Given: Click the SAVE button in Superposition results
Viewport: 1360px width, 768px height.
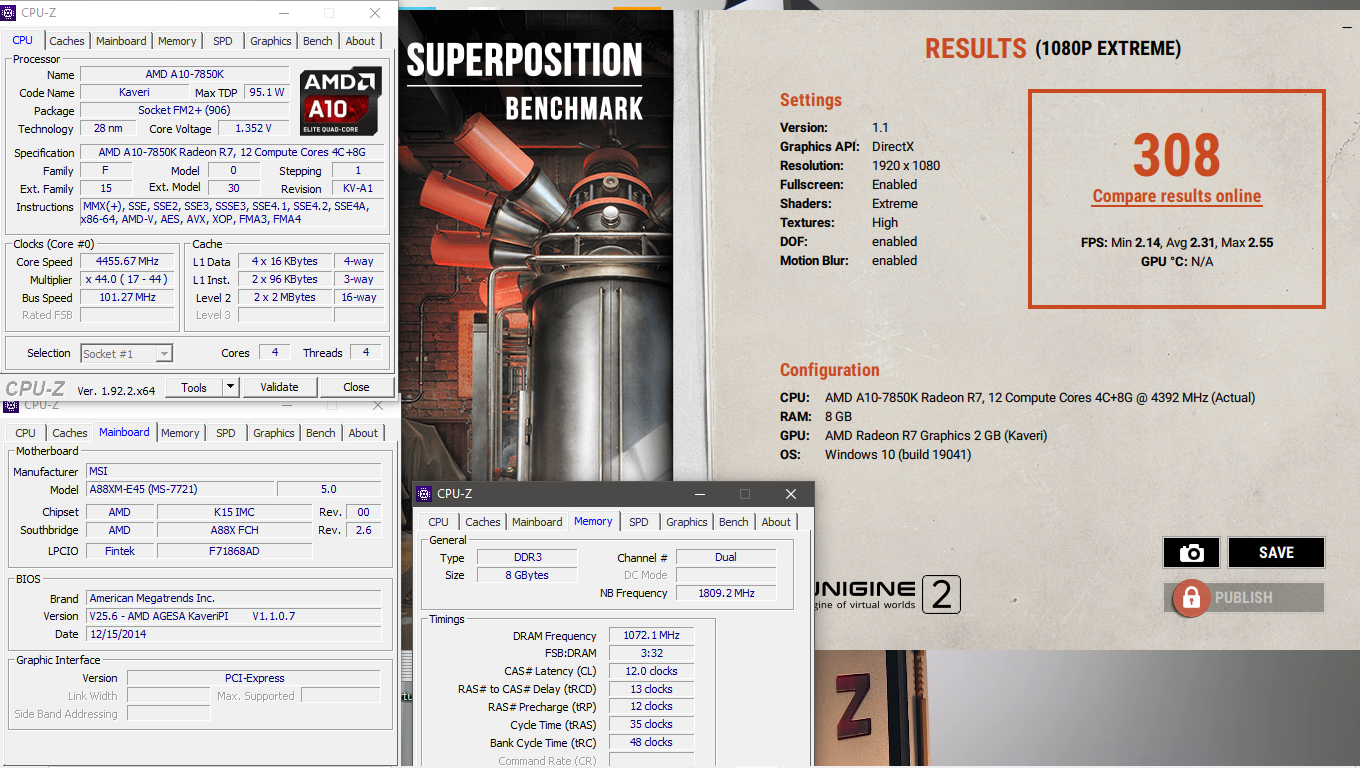Looking at the screenshot, I should tap(1276, 553).
